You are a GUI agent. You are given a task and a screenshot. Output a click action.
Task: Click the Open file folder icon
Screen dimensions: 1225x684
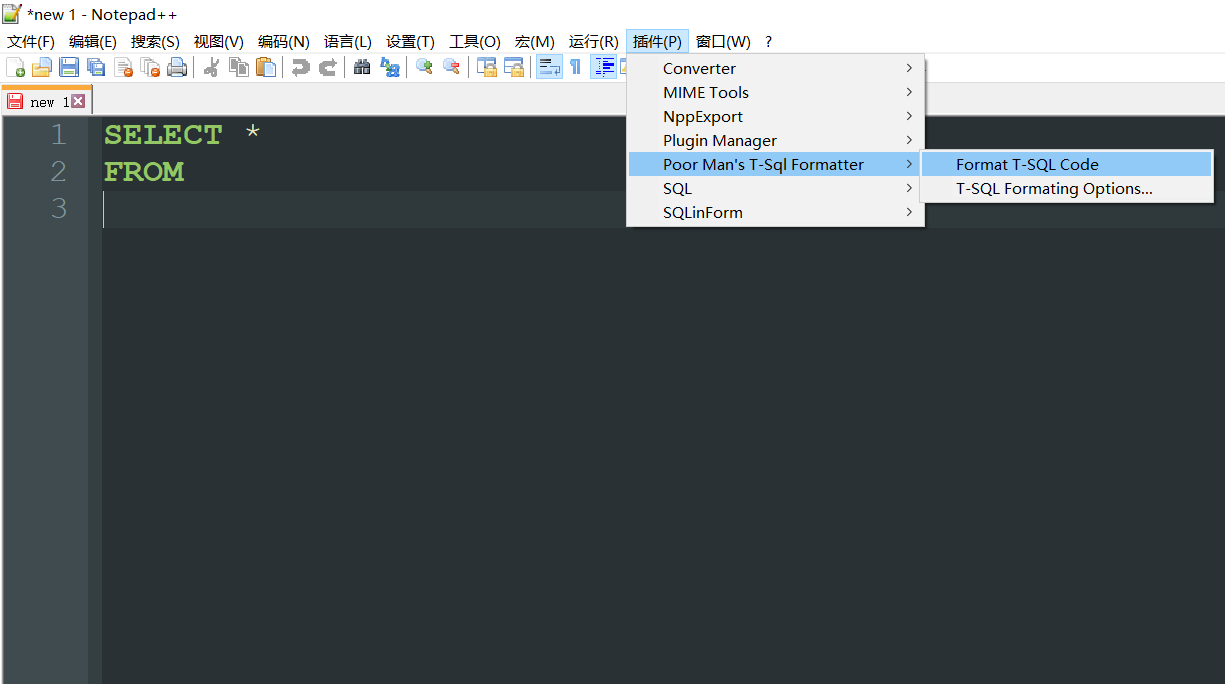(42, 67)
